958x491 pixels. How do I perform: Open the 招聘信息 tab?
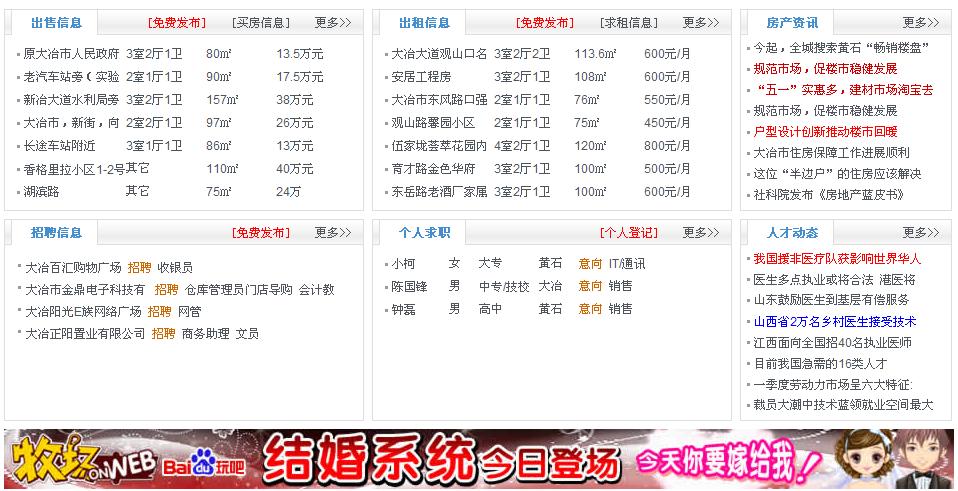point(56,233)
